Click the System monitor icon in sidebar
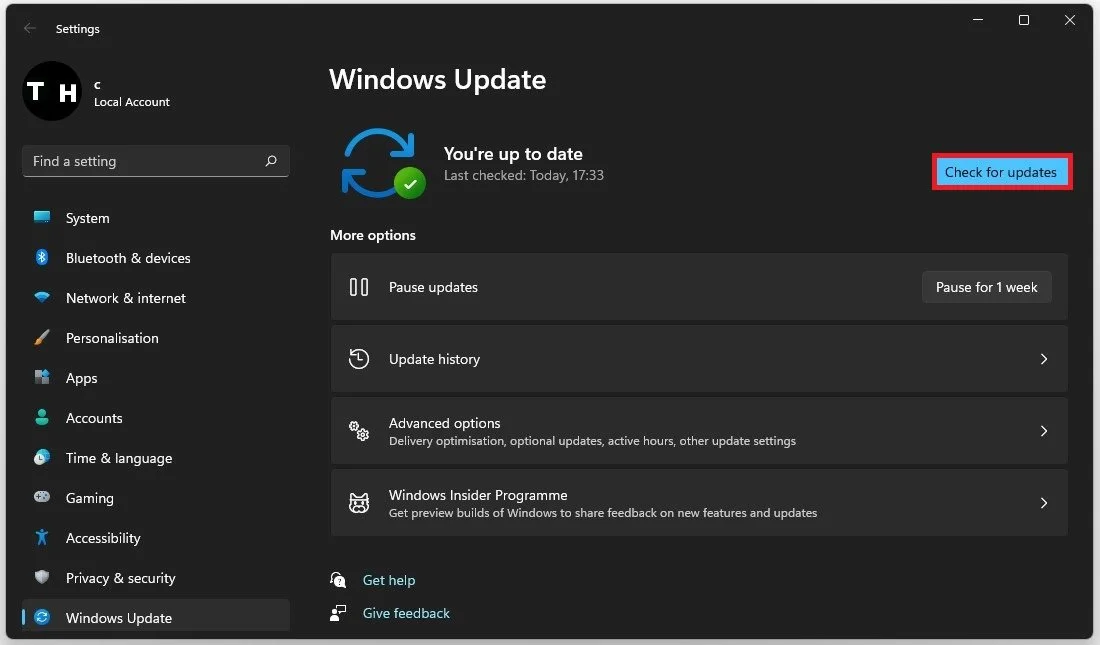 pos(42,217)
